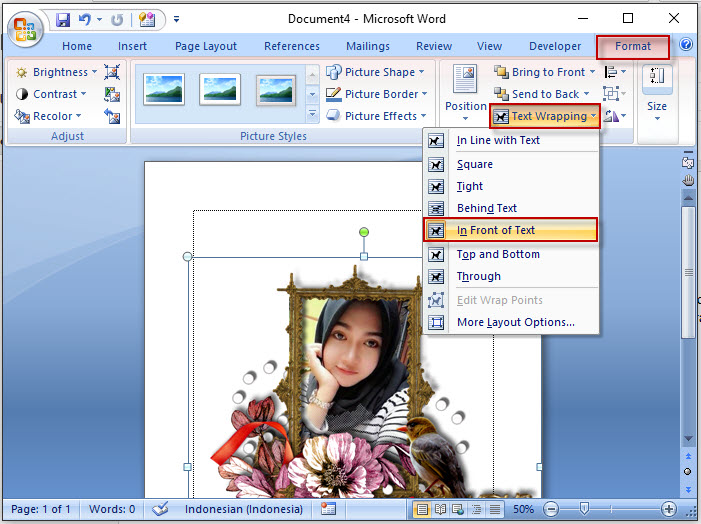701x524 pixels.
Task: Switch to Outline view
Action: pyautogui.click(x=477, y=509)
